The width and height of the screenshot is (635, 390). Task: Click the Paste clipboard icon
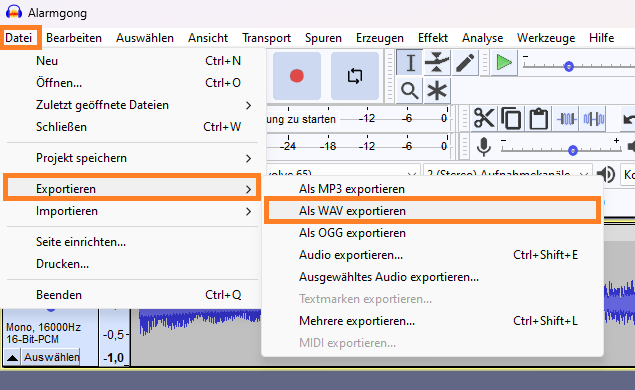[538, 119]
